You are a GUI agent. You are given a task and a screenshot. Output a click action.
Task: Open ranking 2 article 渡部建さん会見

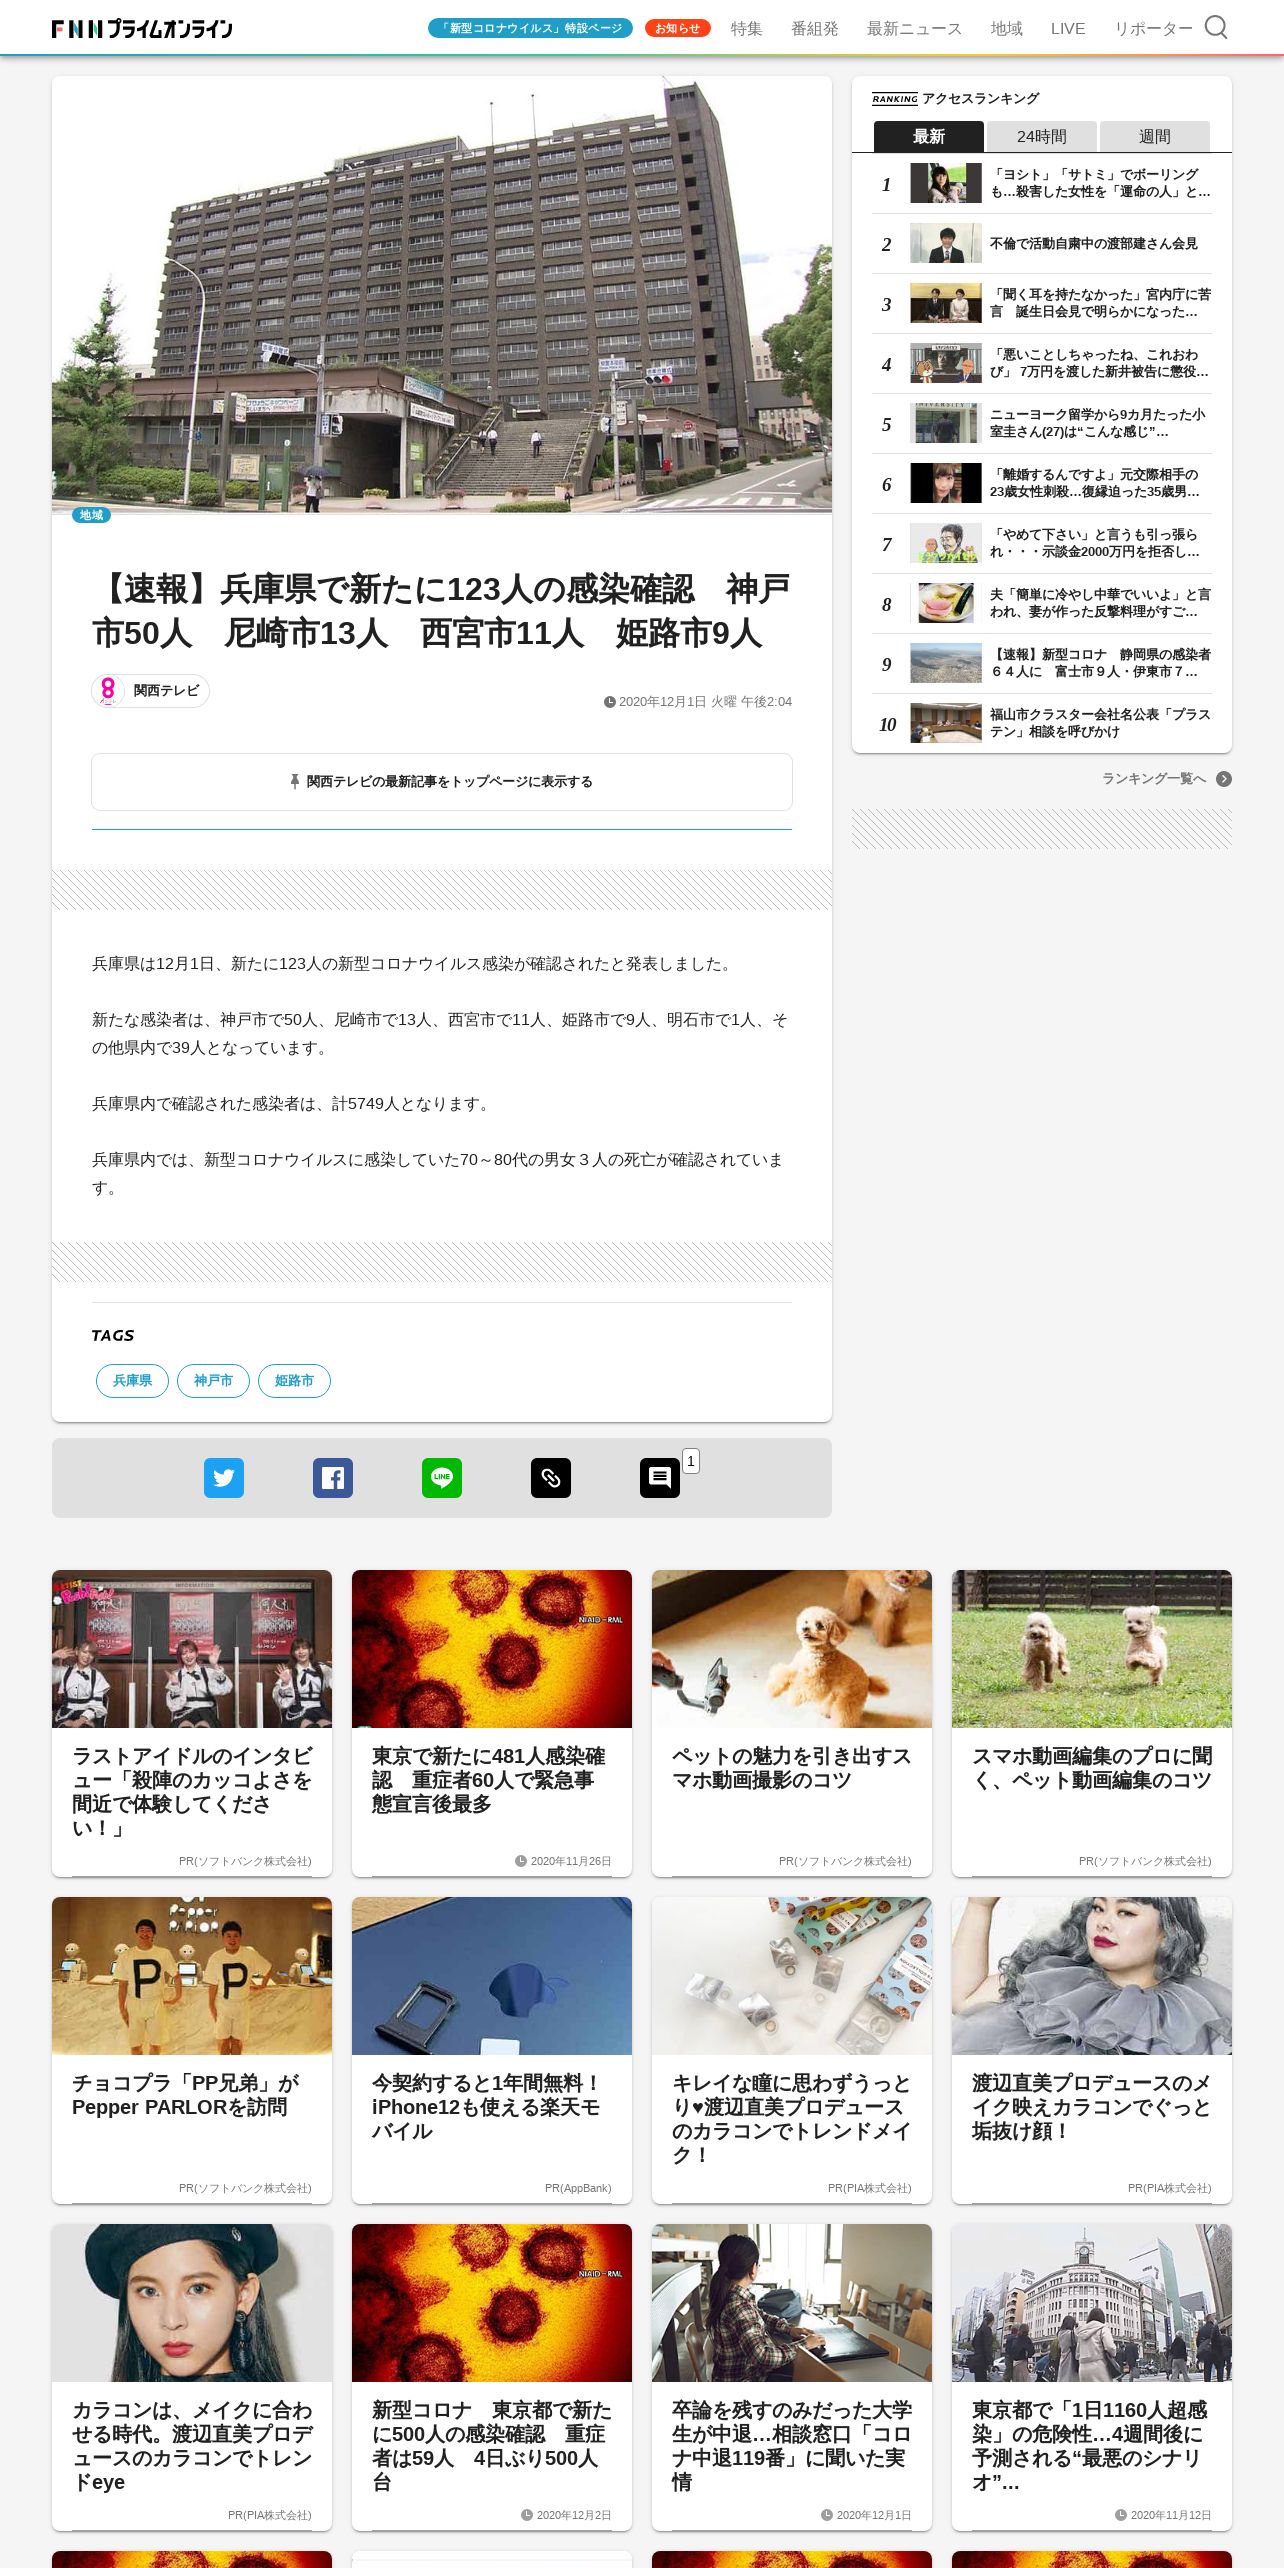click(x=1042, y=243)
